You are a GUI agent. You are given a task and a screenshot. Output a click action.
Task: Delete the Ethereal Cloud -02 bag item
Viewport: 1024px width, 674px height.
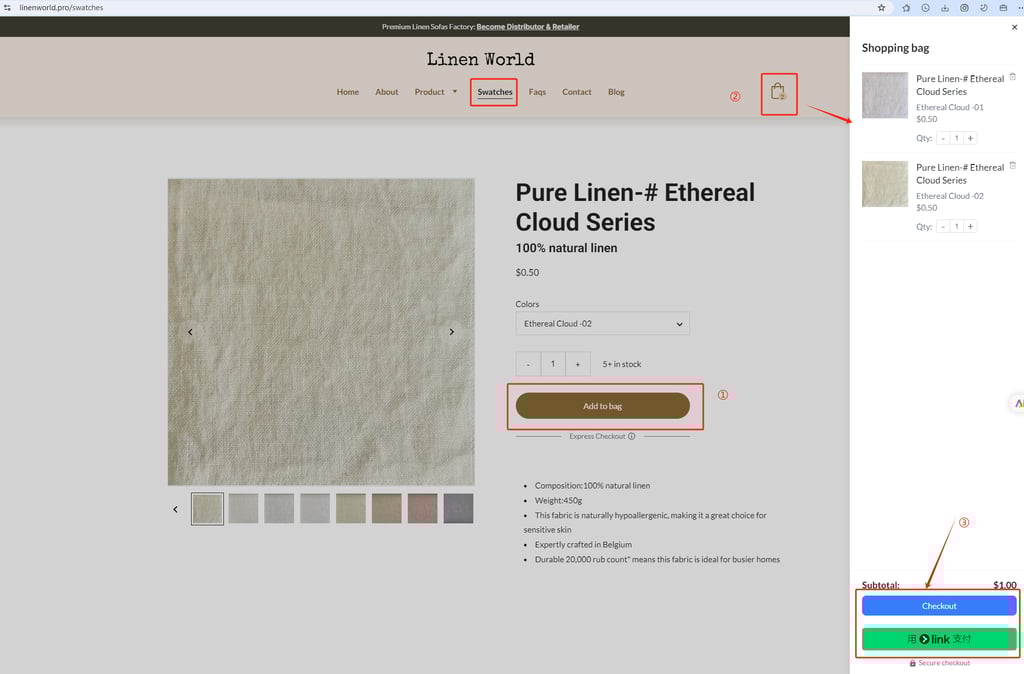click(x=1013, y=165)
